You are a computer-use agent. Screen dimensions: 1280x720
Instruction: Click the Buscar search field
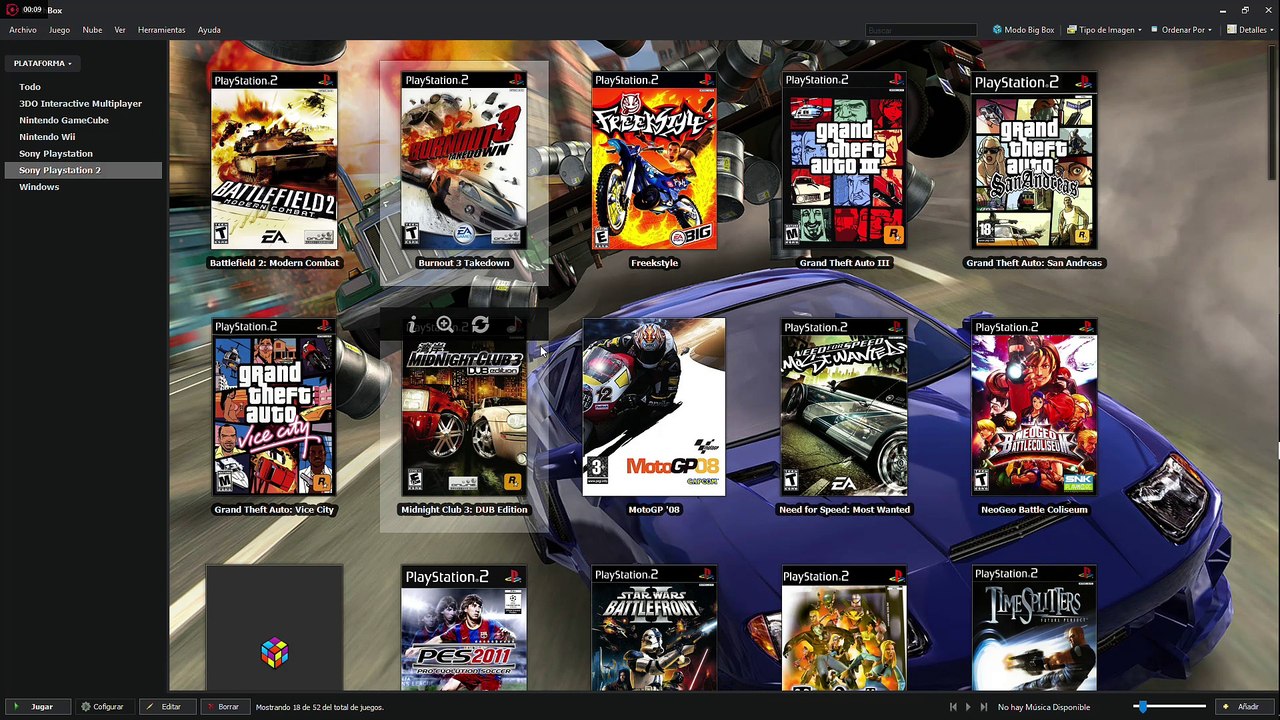921,30
